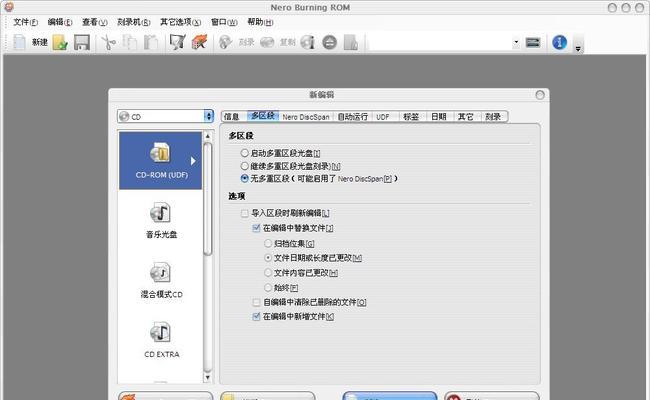This screenshot has height=400, width=650.
Task: Click the gray icon right of eject
Action: click(351, 42)
